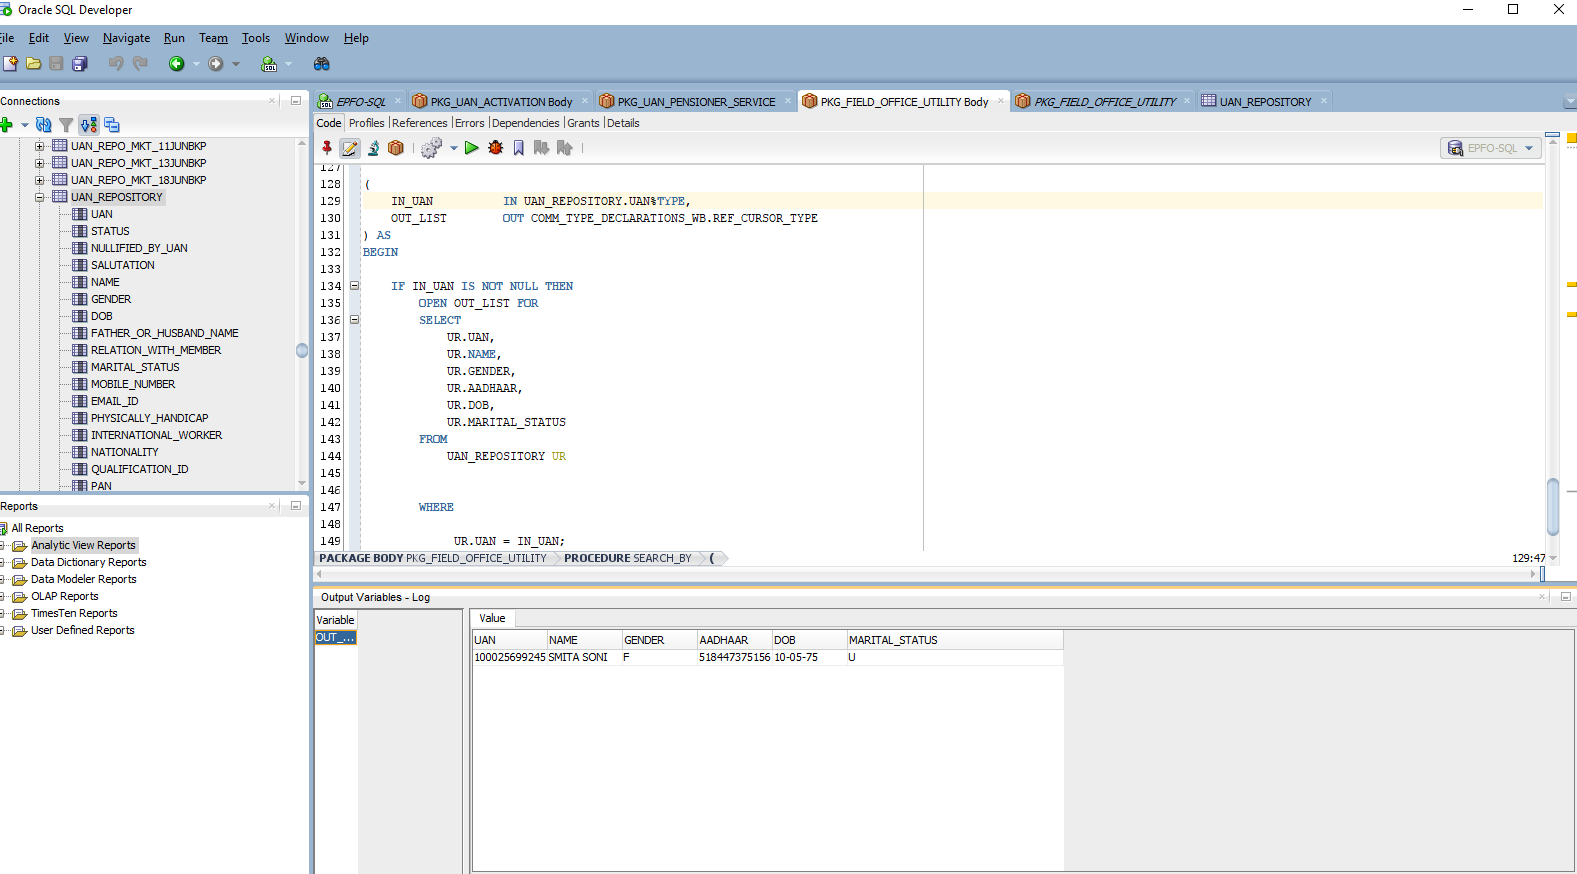
Task: Open the Tools menu
Action: click(256, 38)
